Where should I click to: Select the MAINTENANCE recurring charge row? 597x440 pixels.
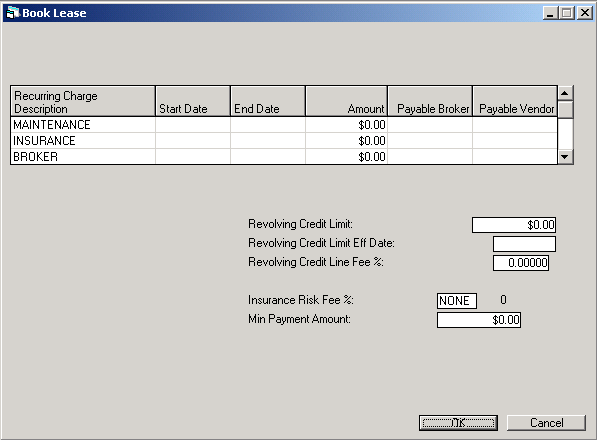[x=284, y=125]
